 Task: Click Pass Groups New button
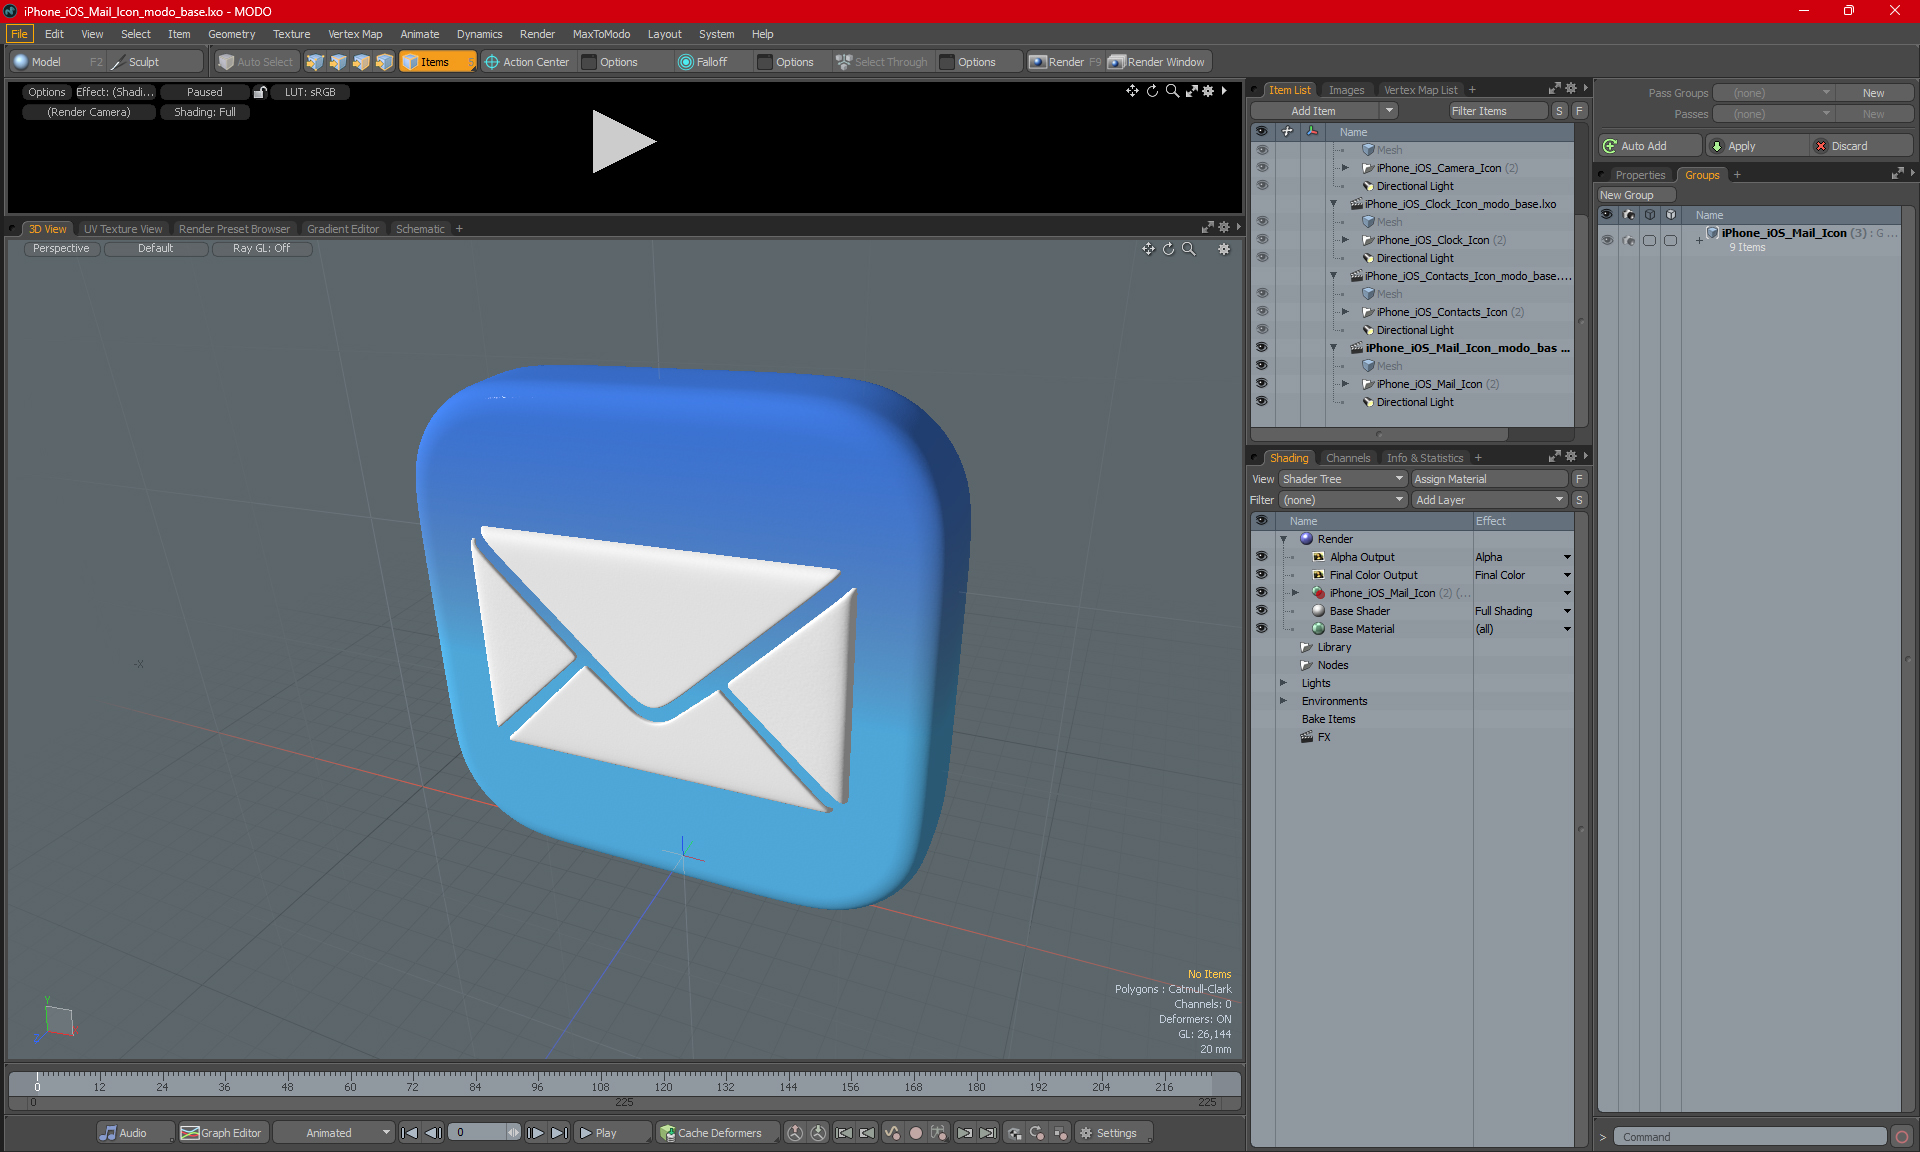click(x=1873, y=93)
